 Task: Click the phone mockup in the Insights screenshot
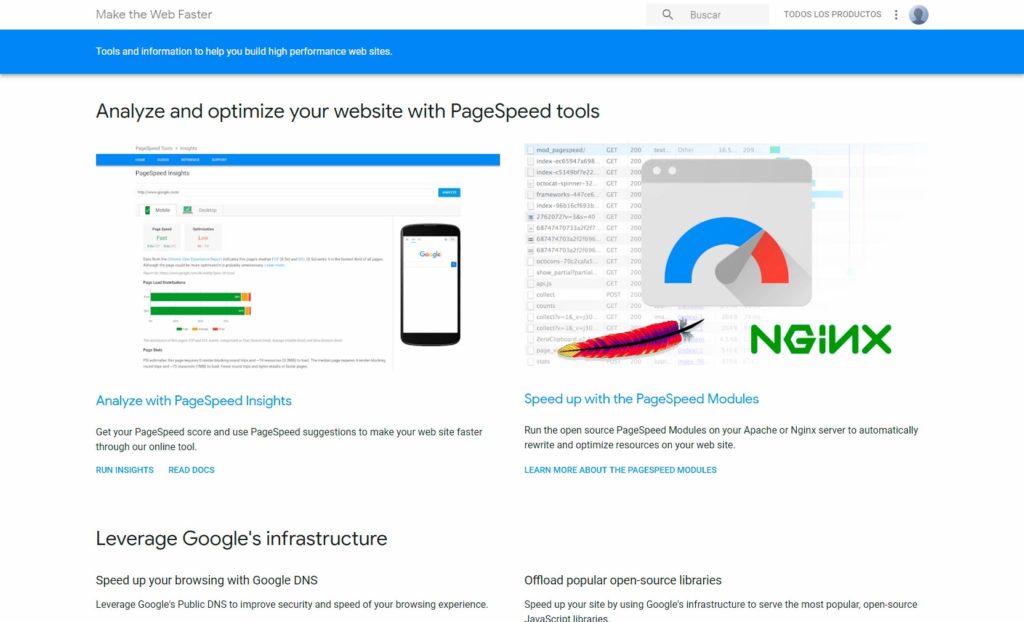coord(430,284)
